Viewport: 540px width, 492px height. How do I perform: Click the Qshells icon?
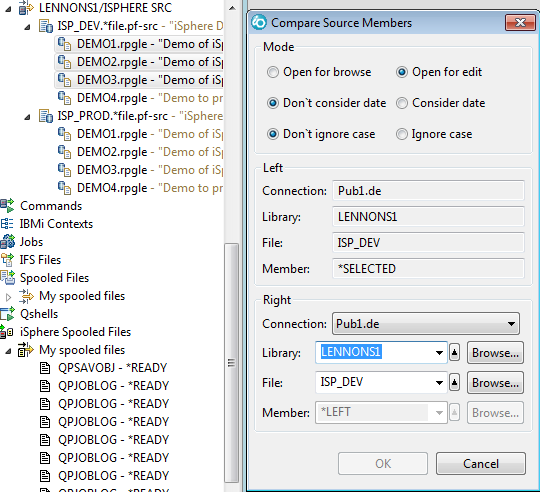tap(7, 314)
